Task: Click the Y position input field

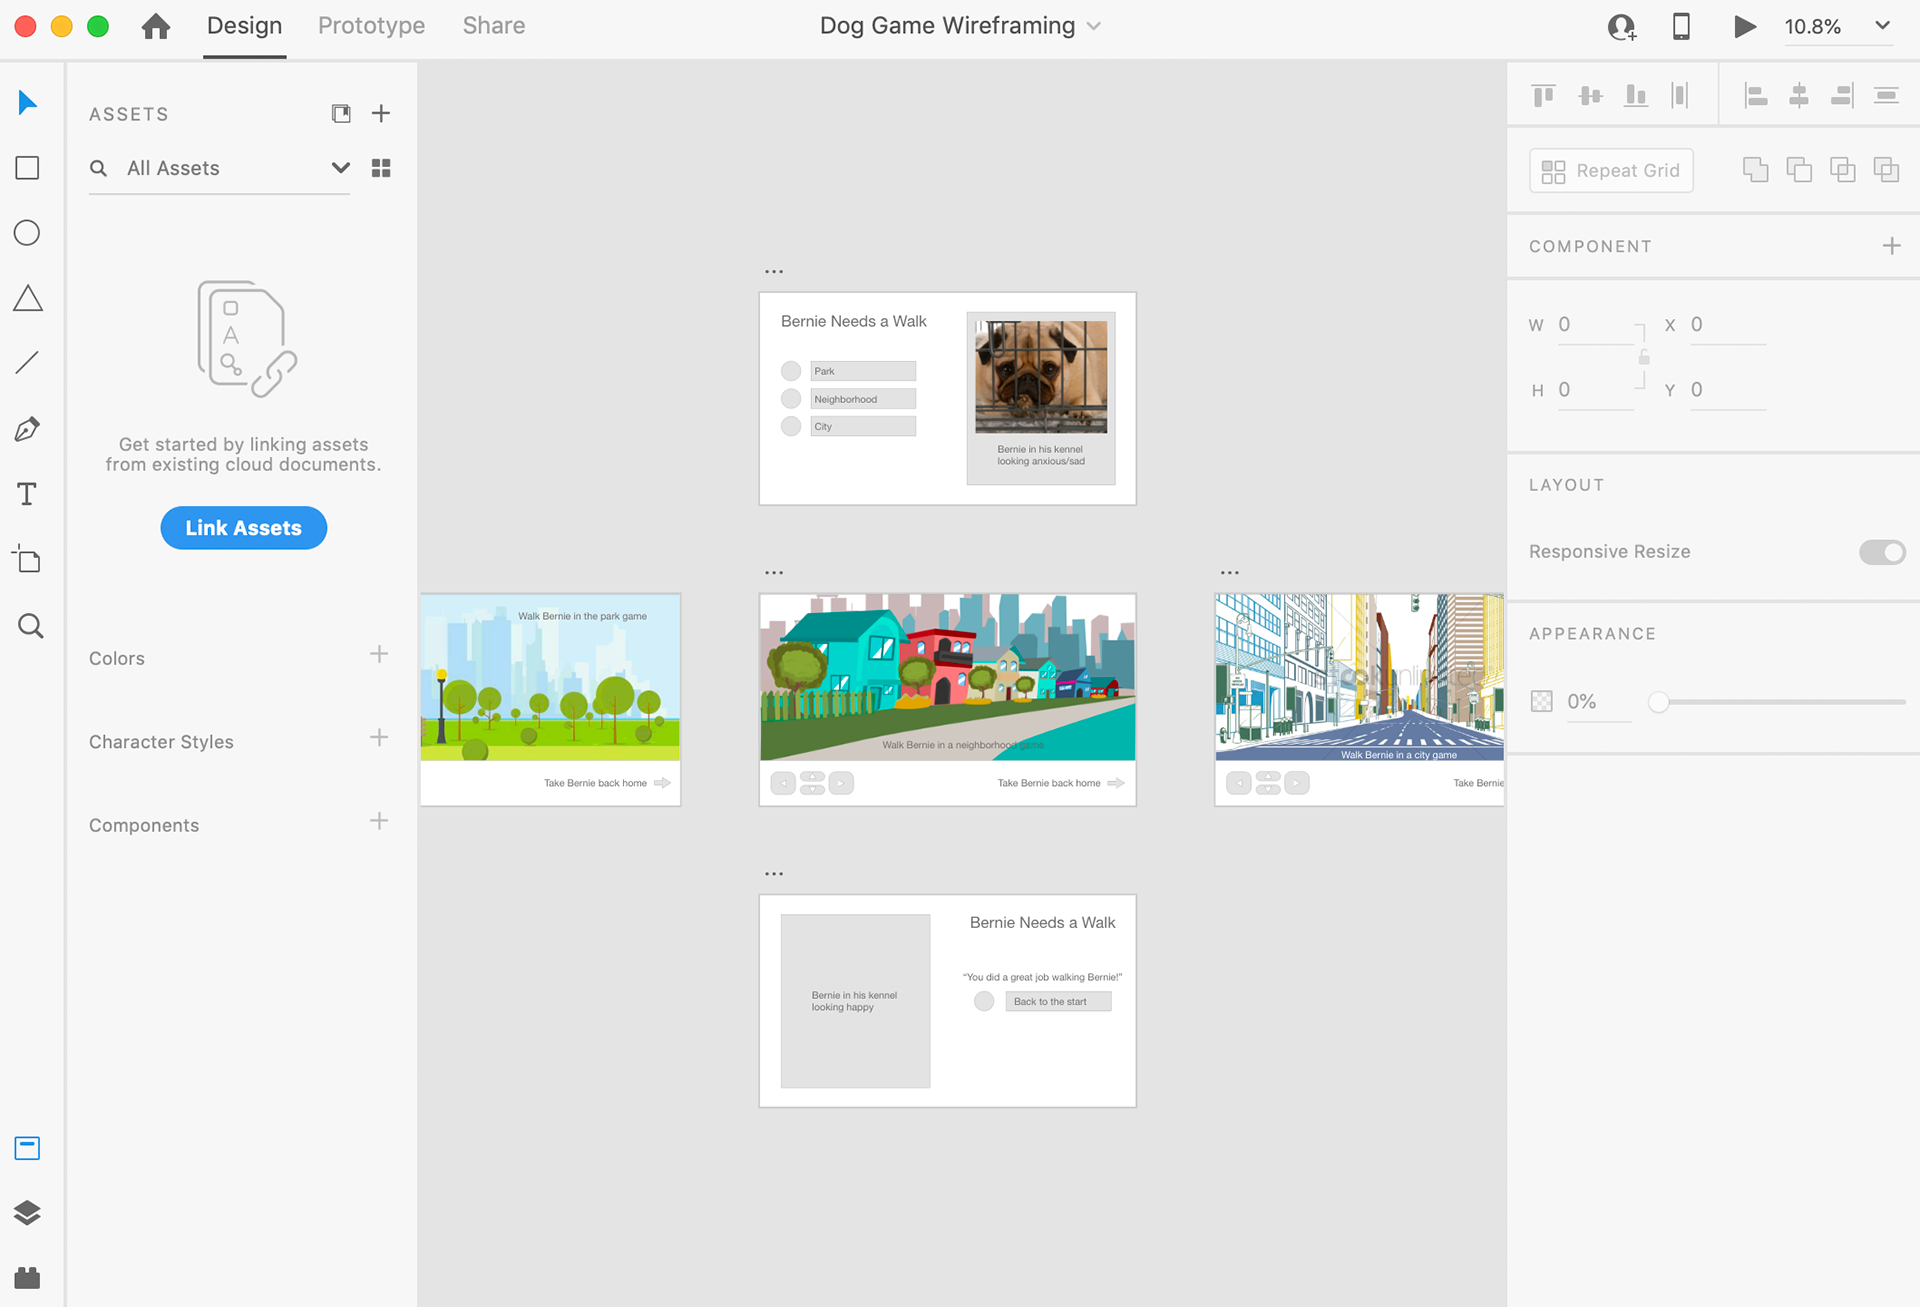Action: pyautogui.click(x=1727, y=390)
